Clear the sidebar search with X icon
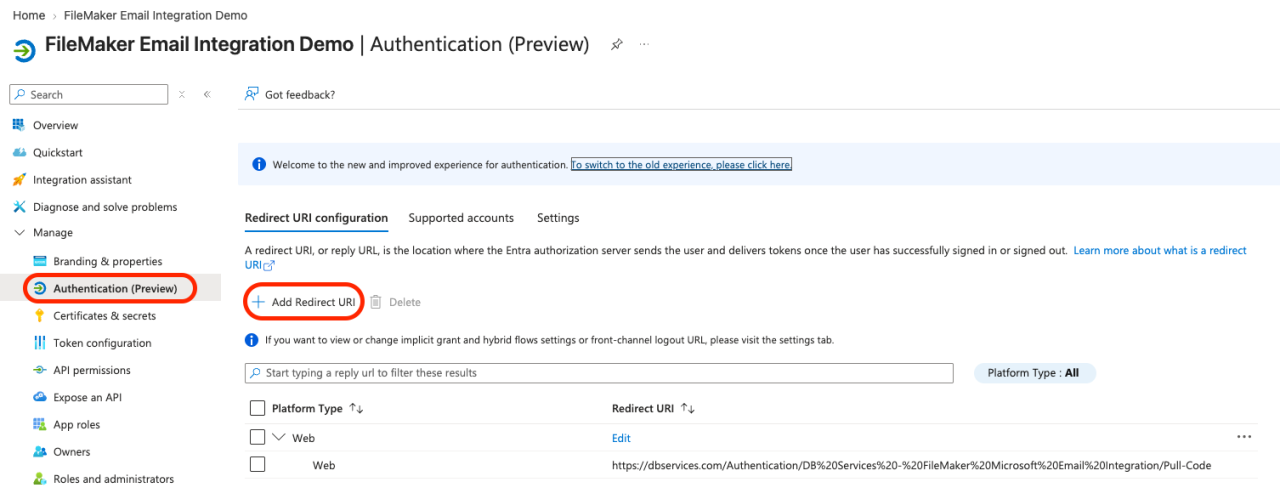1280x499 pixels. coord(182,94)
